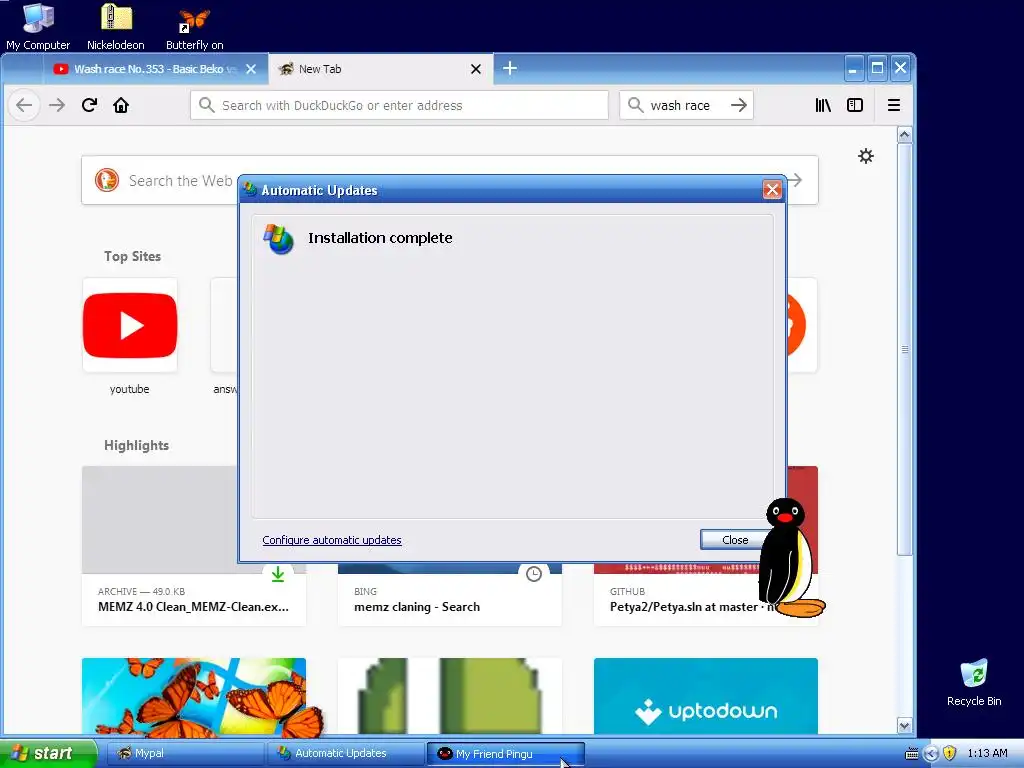
Task: Close the New Tab tab
Action: click(x=476, y=69)
